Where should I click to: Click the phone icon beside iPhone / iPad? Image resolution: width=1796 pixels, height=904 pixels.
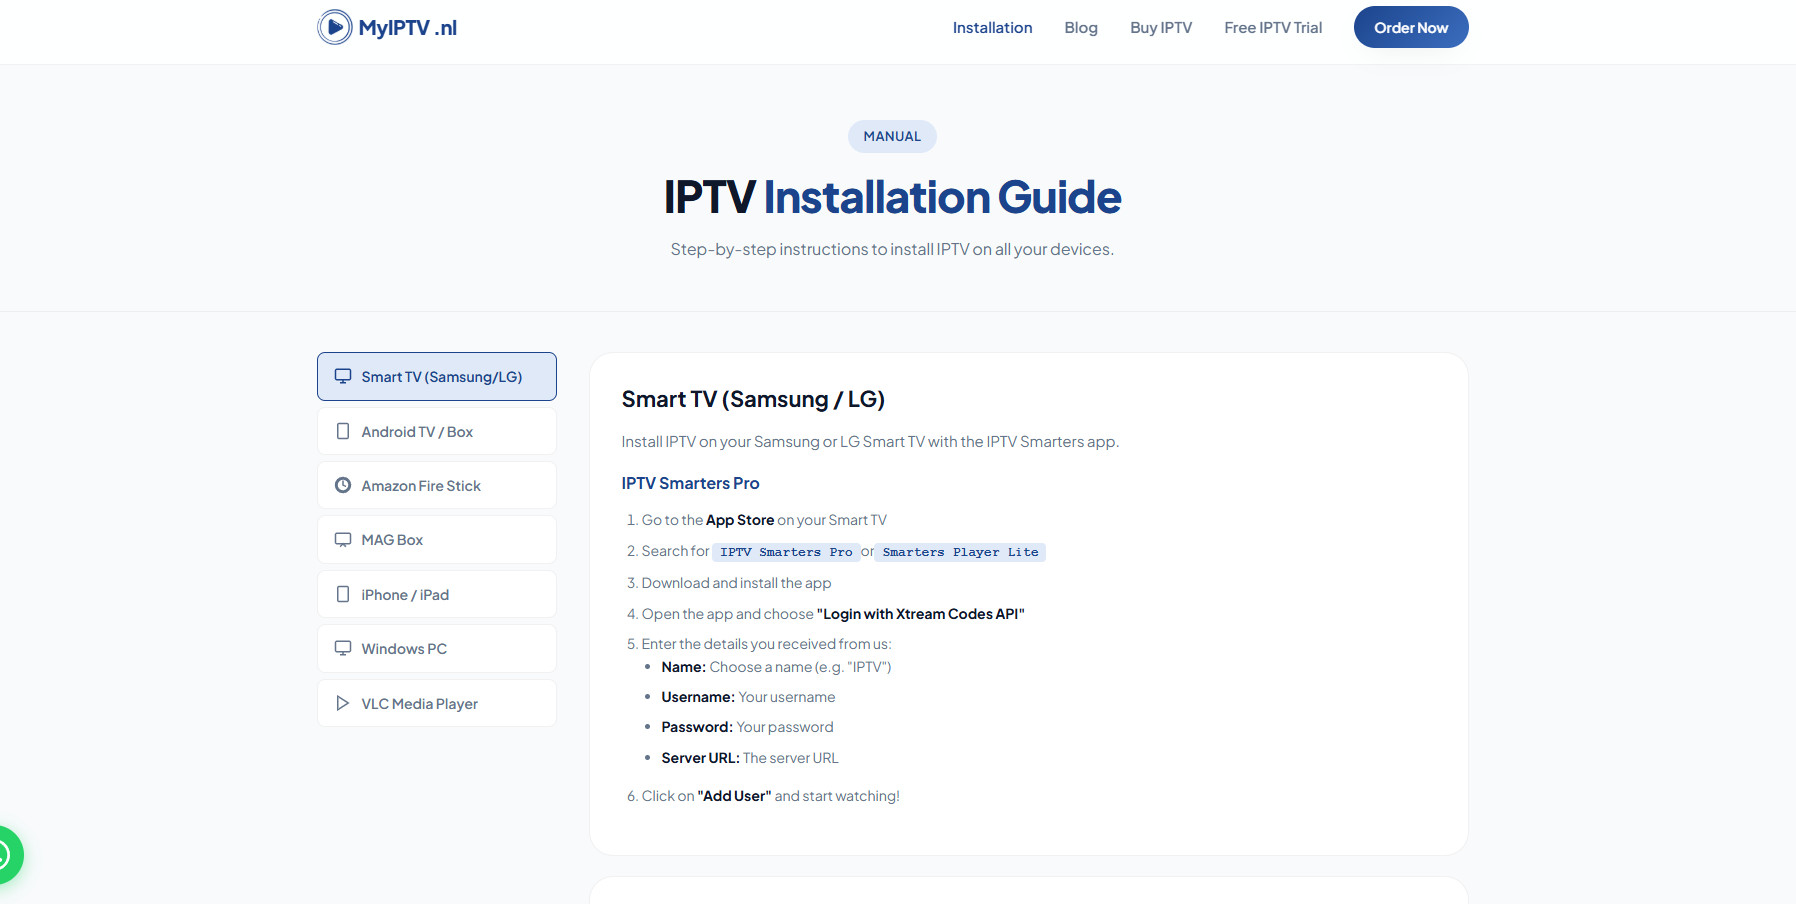click(343, 594)
